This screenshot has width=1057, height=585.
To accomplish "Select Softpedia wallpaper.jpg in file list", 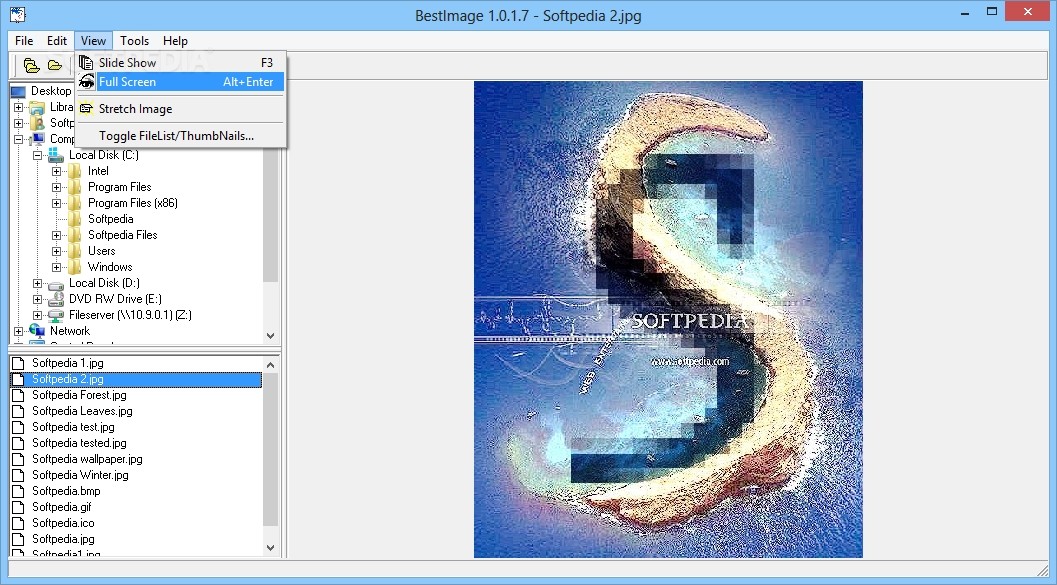I will [88, 459].
